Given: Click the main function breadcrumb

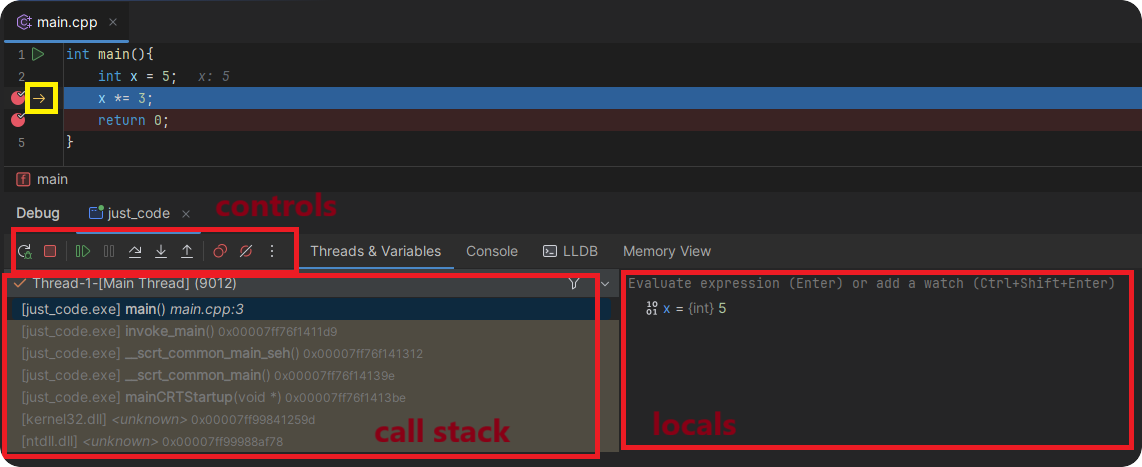Looking at the screenshot, I should 42,179.
